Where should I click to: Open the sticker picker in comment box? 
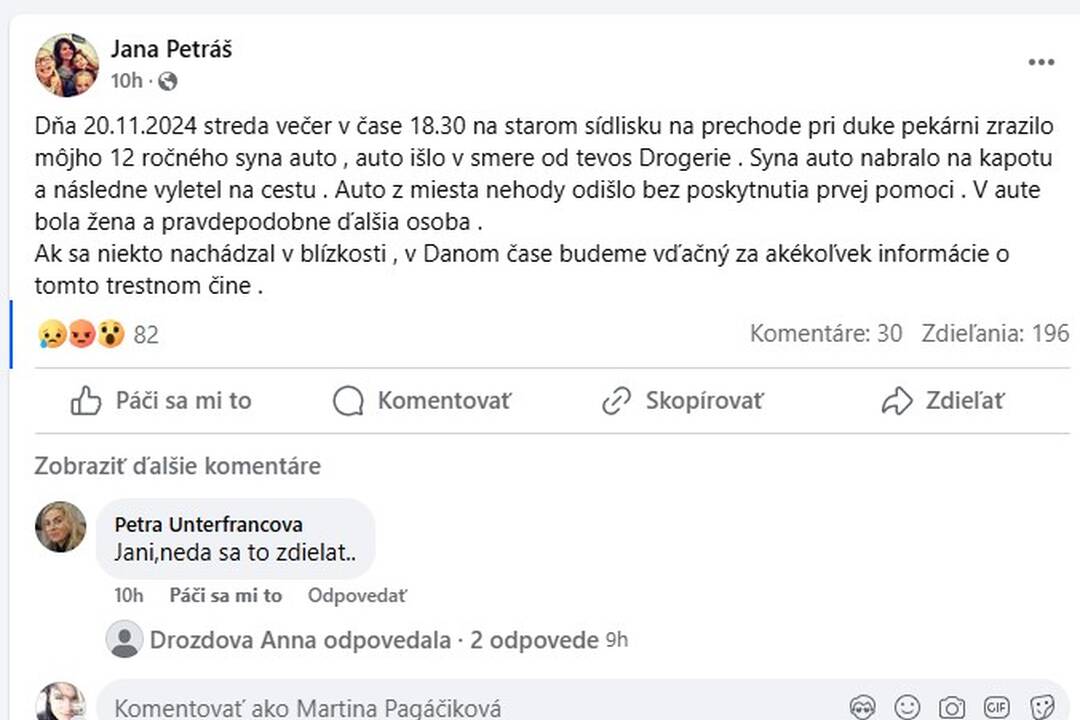pos(1042,707)
